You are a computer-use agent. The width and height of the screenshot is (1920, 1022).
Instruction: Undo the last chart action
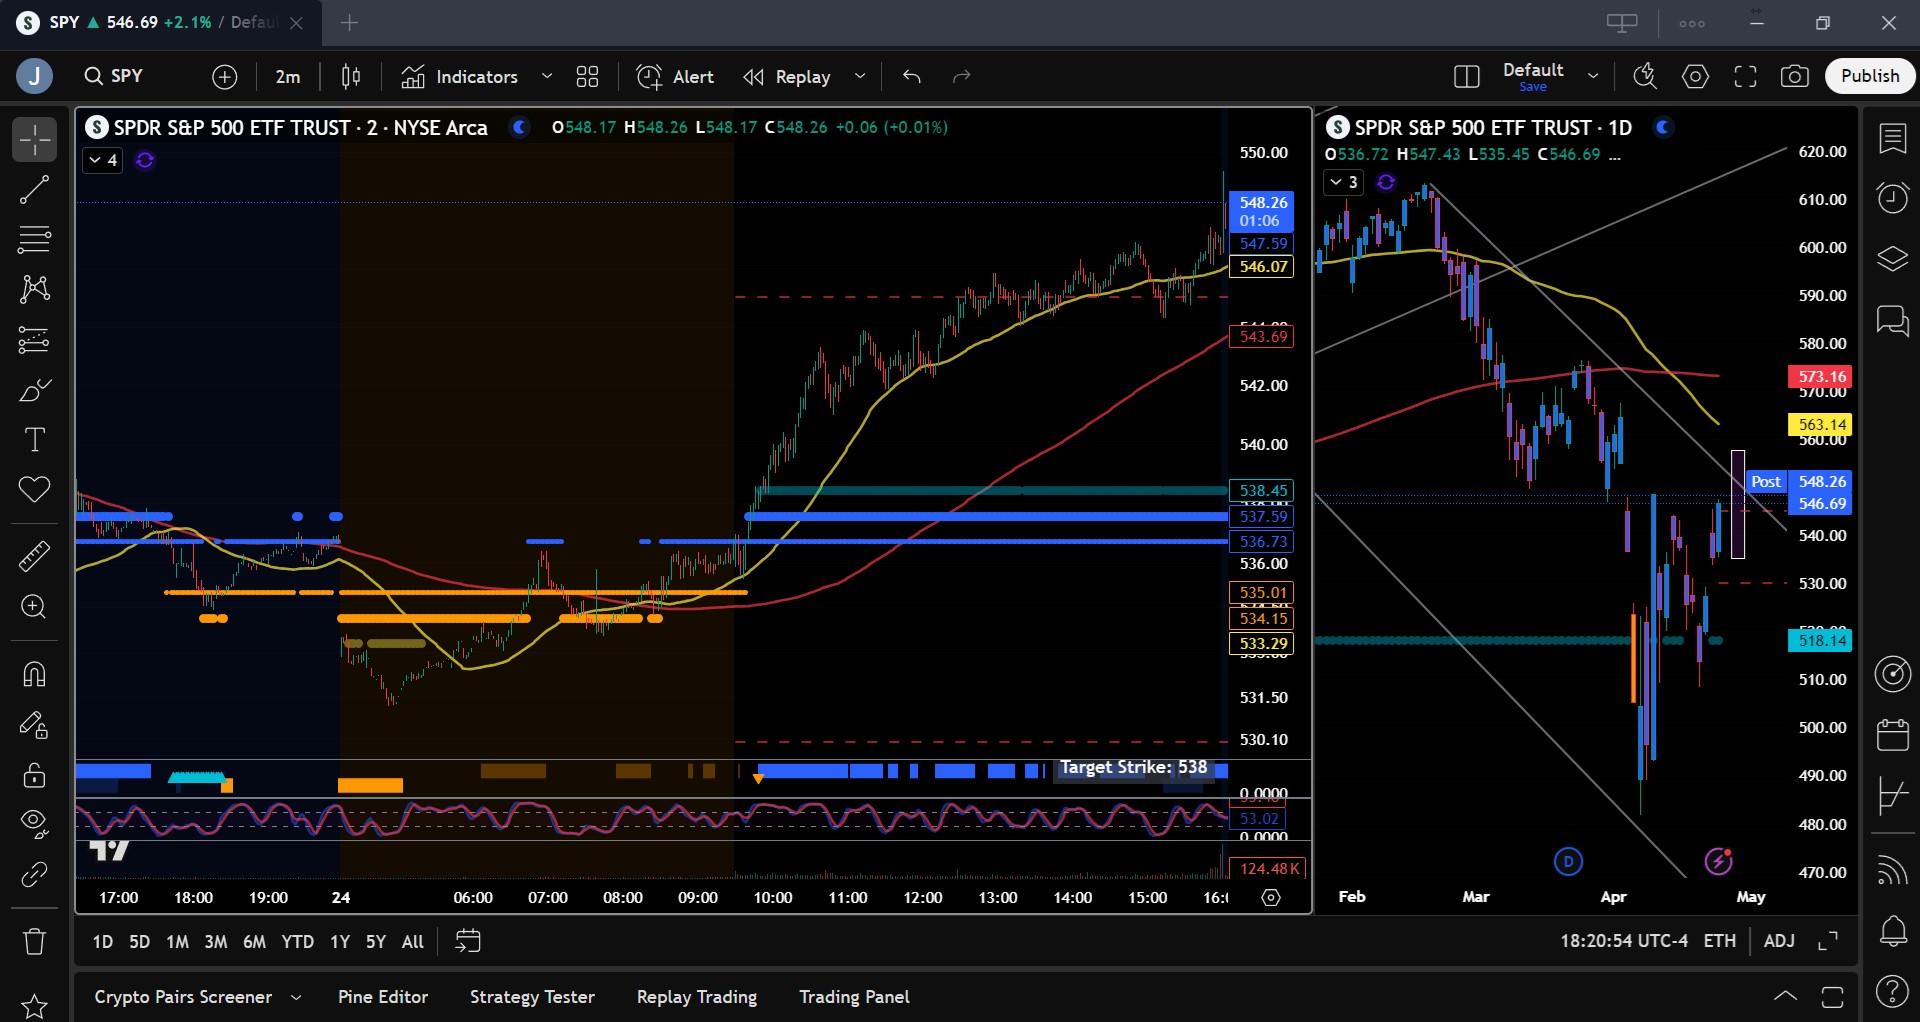[x=911, y=76]
